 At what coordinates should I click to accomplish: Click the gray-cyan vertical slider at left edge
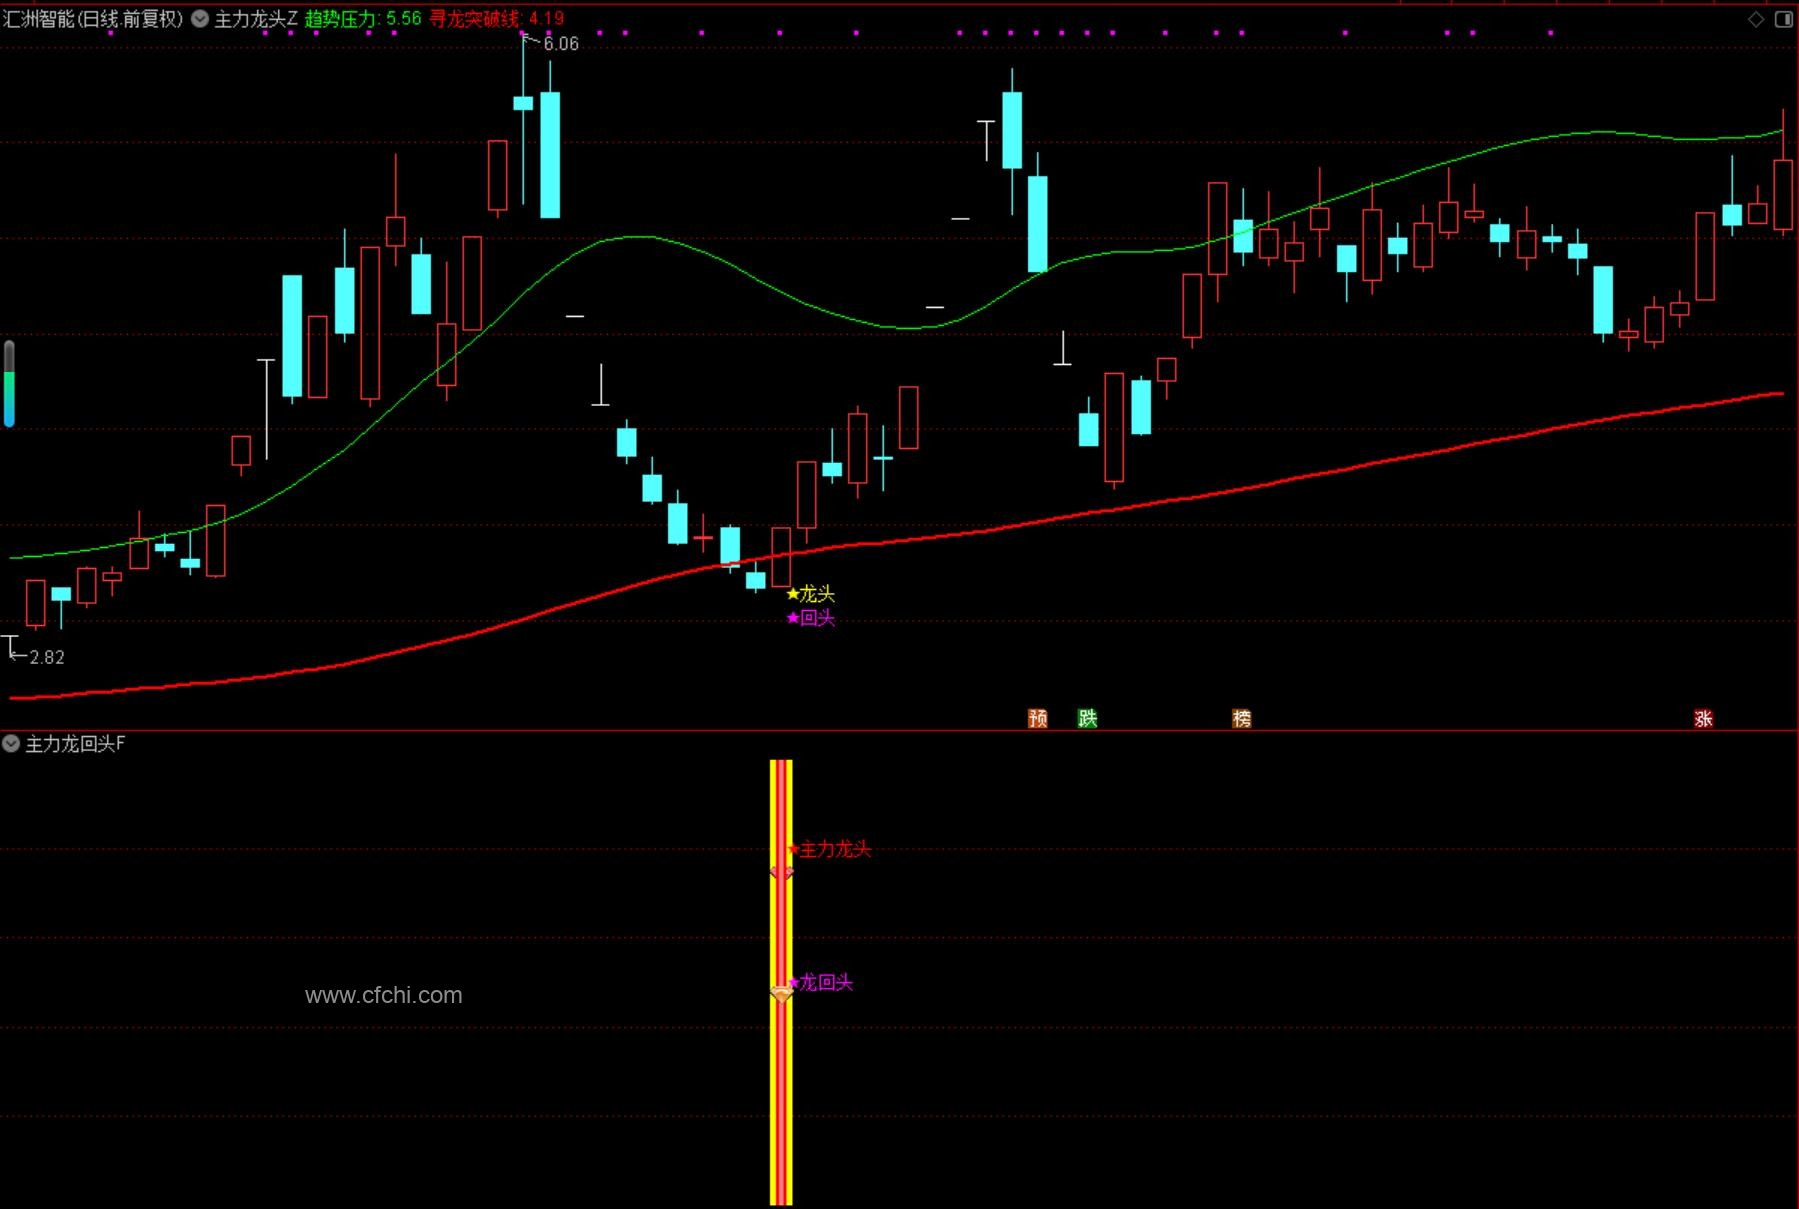click(x=9, y=384)
